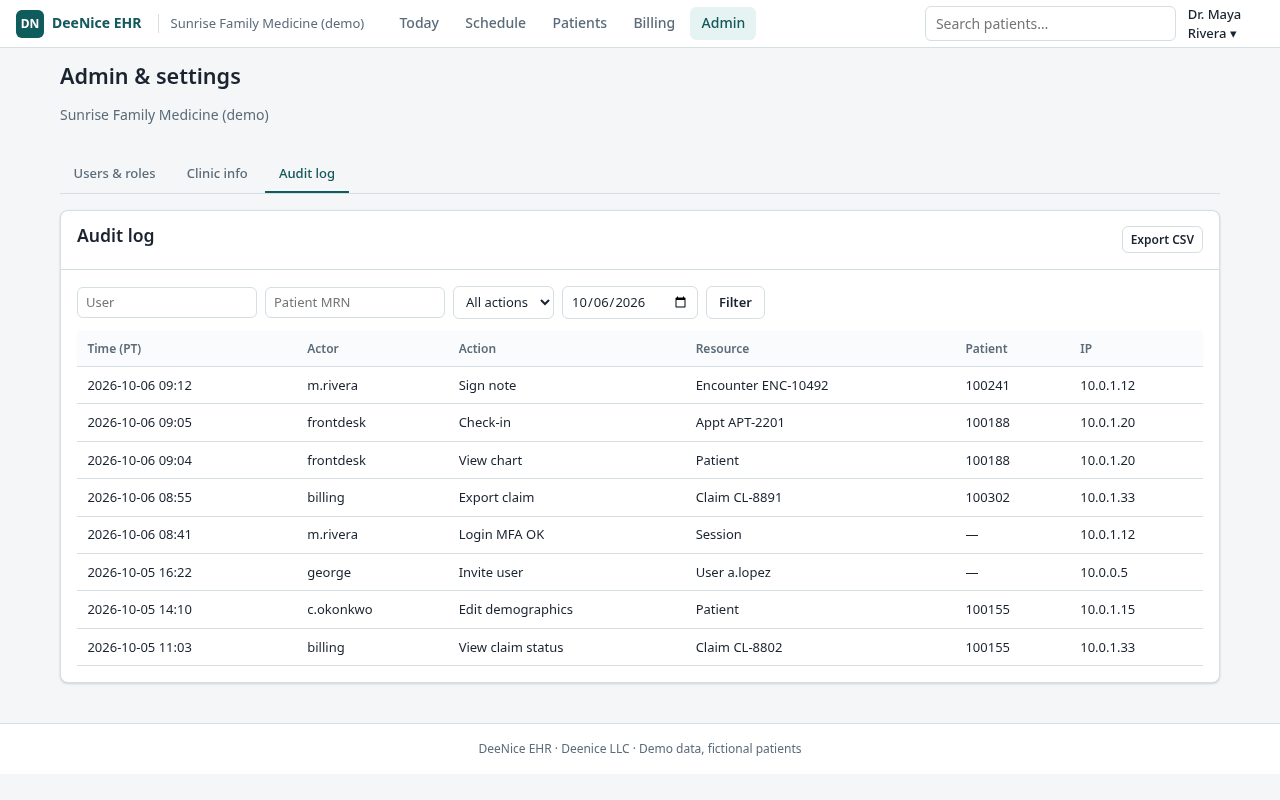1280x800 pixels.
Task: Switch to the Clinic info tab
Action: tap(217, 174)
